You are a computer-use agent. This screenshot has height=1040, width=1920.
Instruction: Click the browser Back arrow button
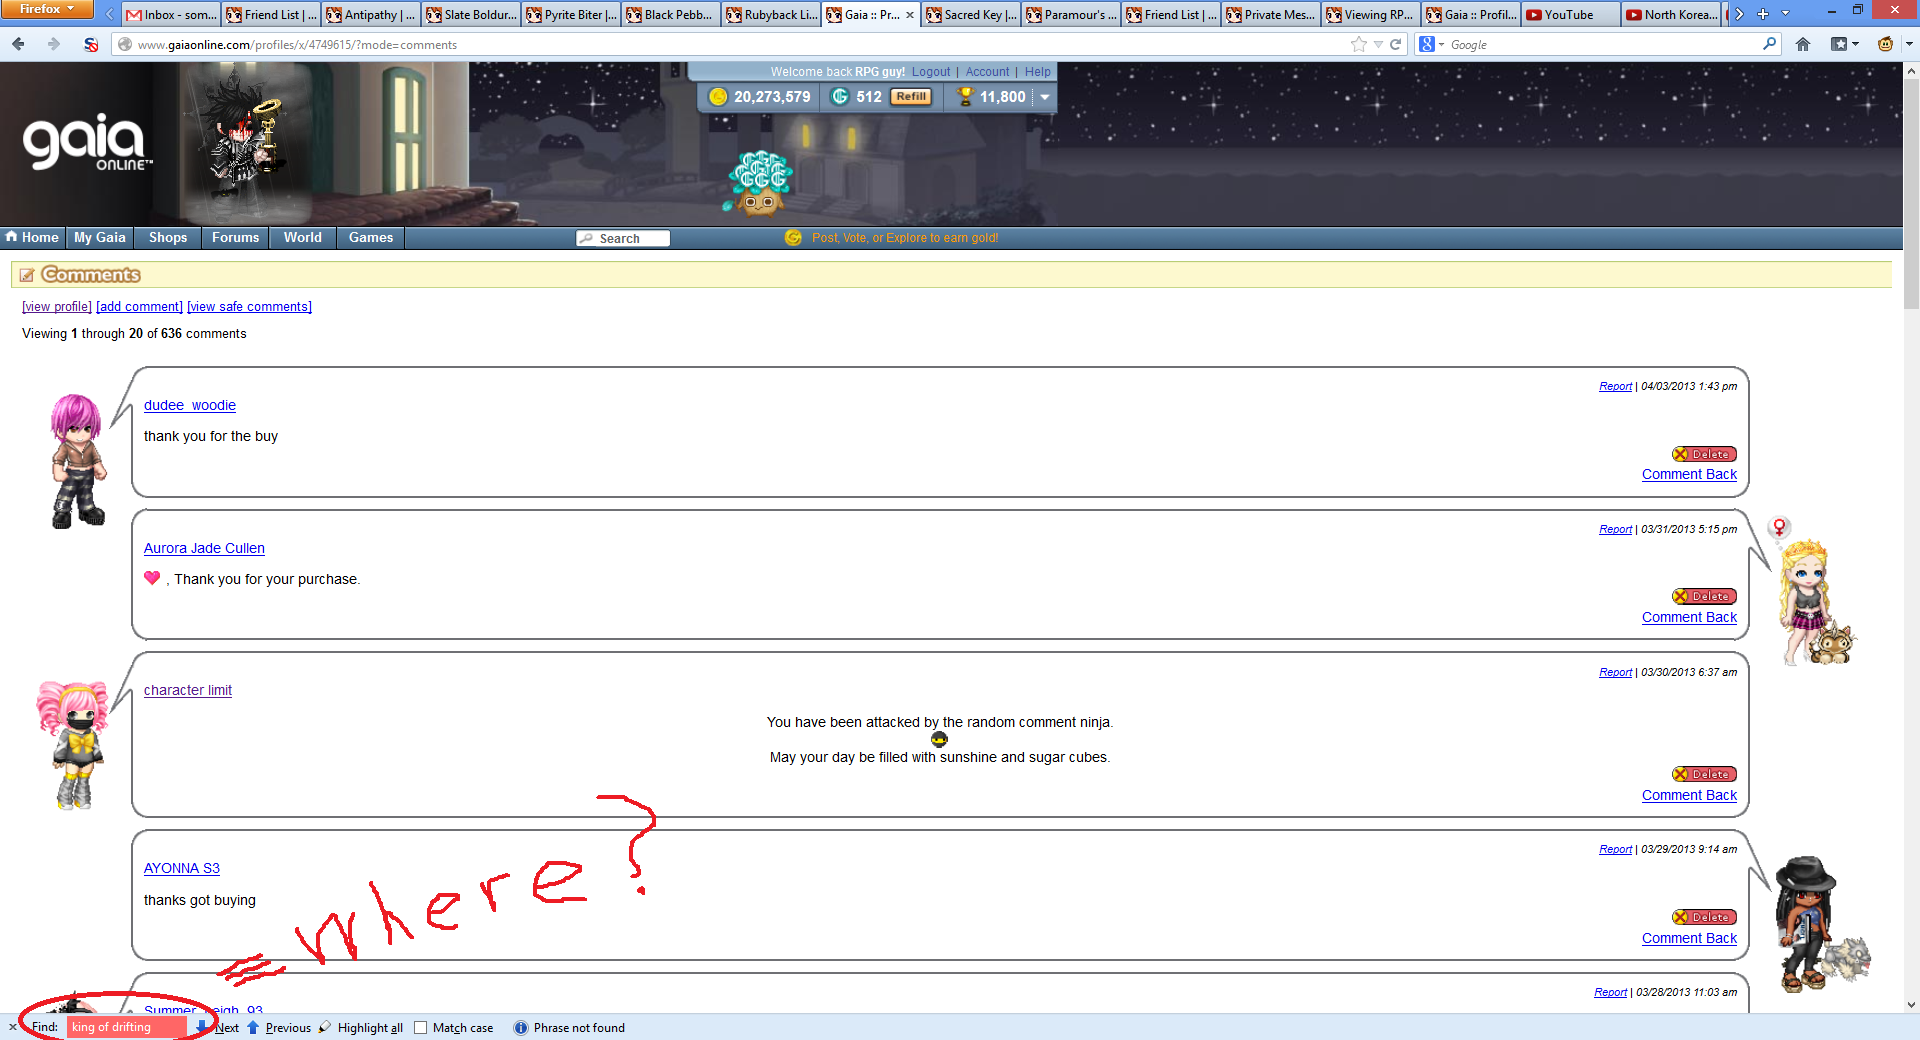point(18,44)
